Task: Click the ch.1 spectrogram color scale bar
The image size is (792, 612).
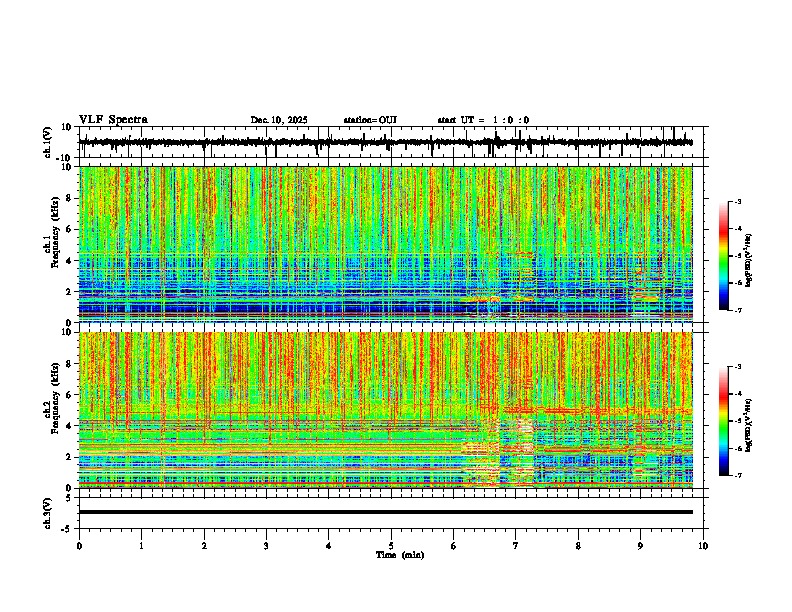Action: (x=723, y=256)
